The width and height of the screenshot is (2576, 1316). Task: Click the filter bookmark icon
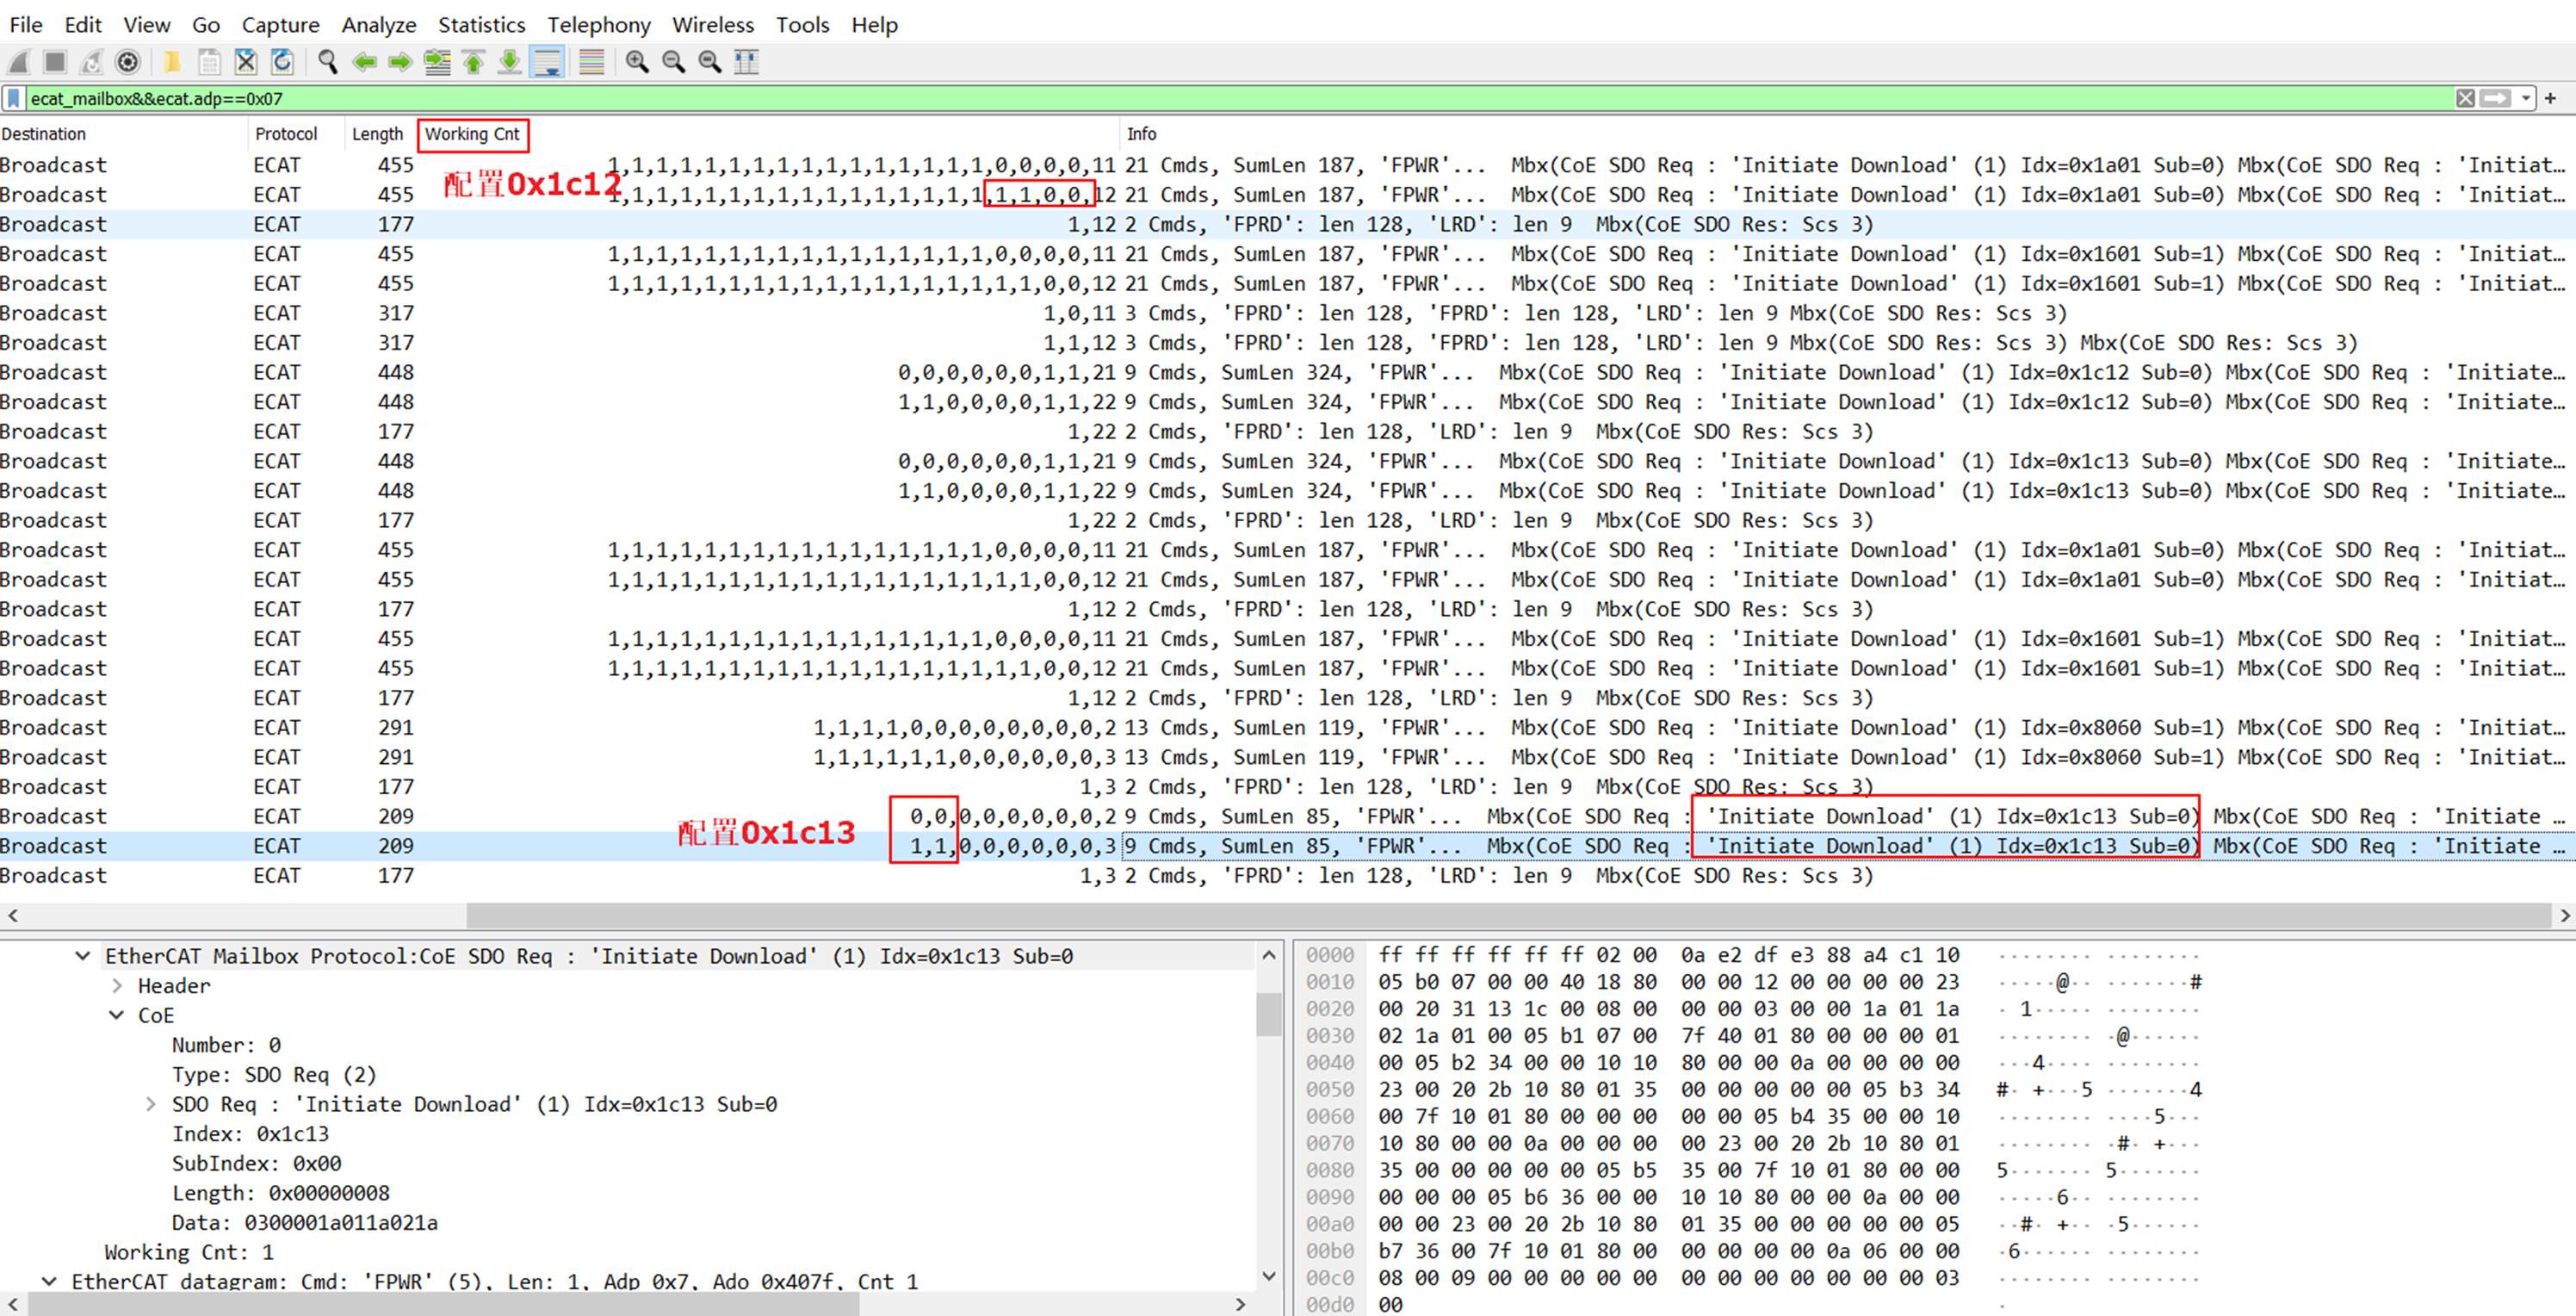(14, 98)
